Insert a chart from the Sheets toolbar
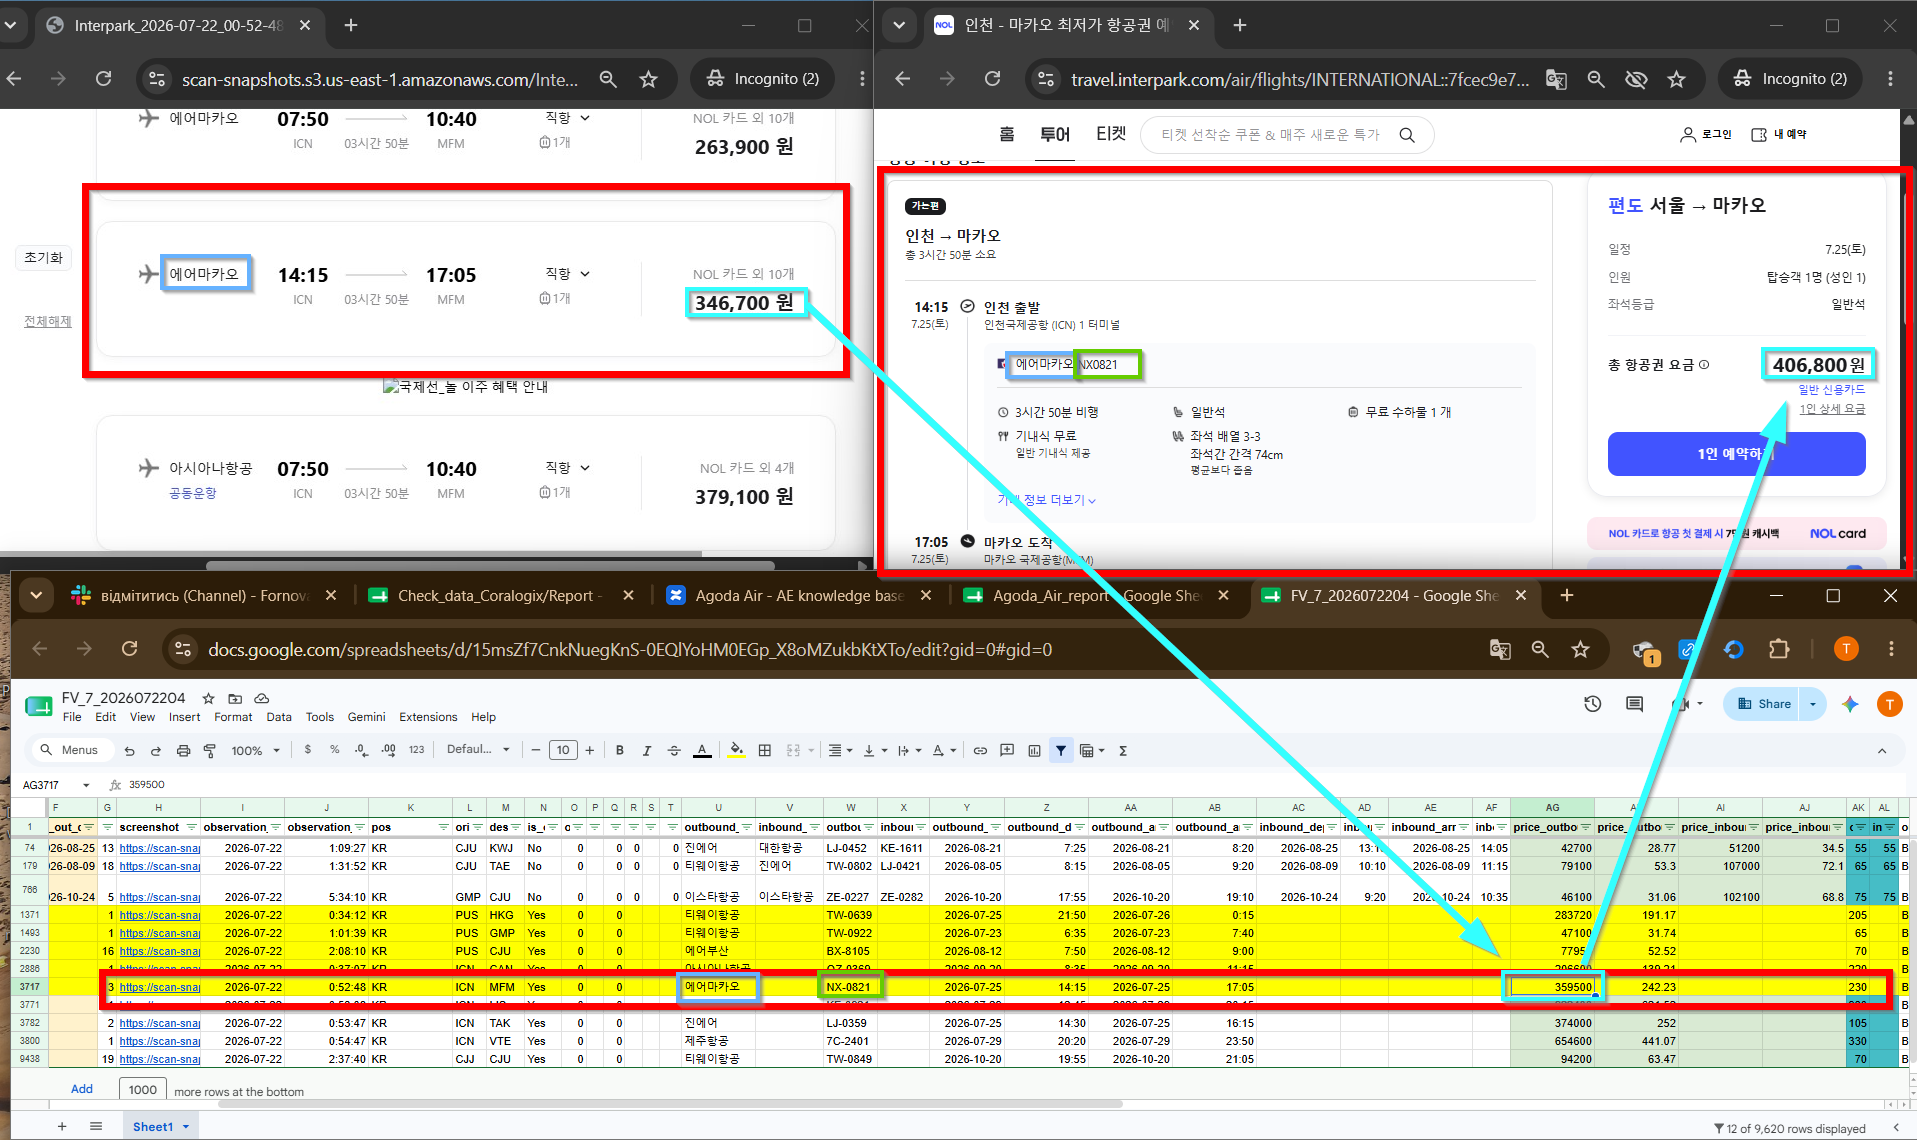The height and width of the screenshot is (1140, 1917). pos(1034,750)
